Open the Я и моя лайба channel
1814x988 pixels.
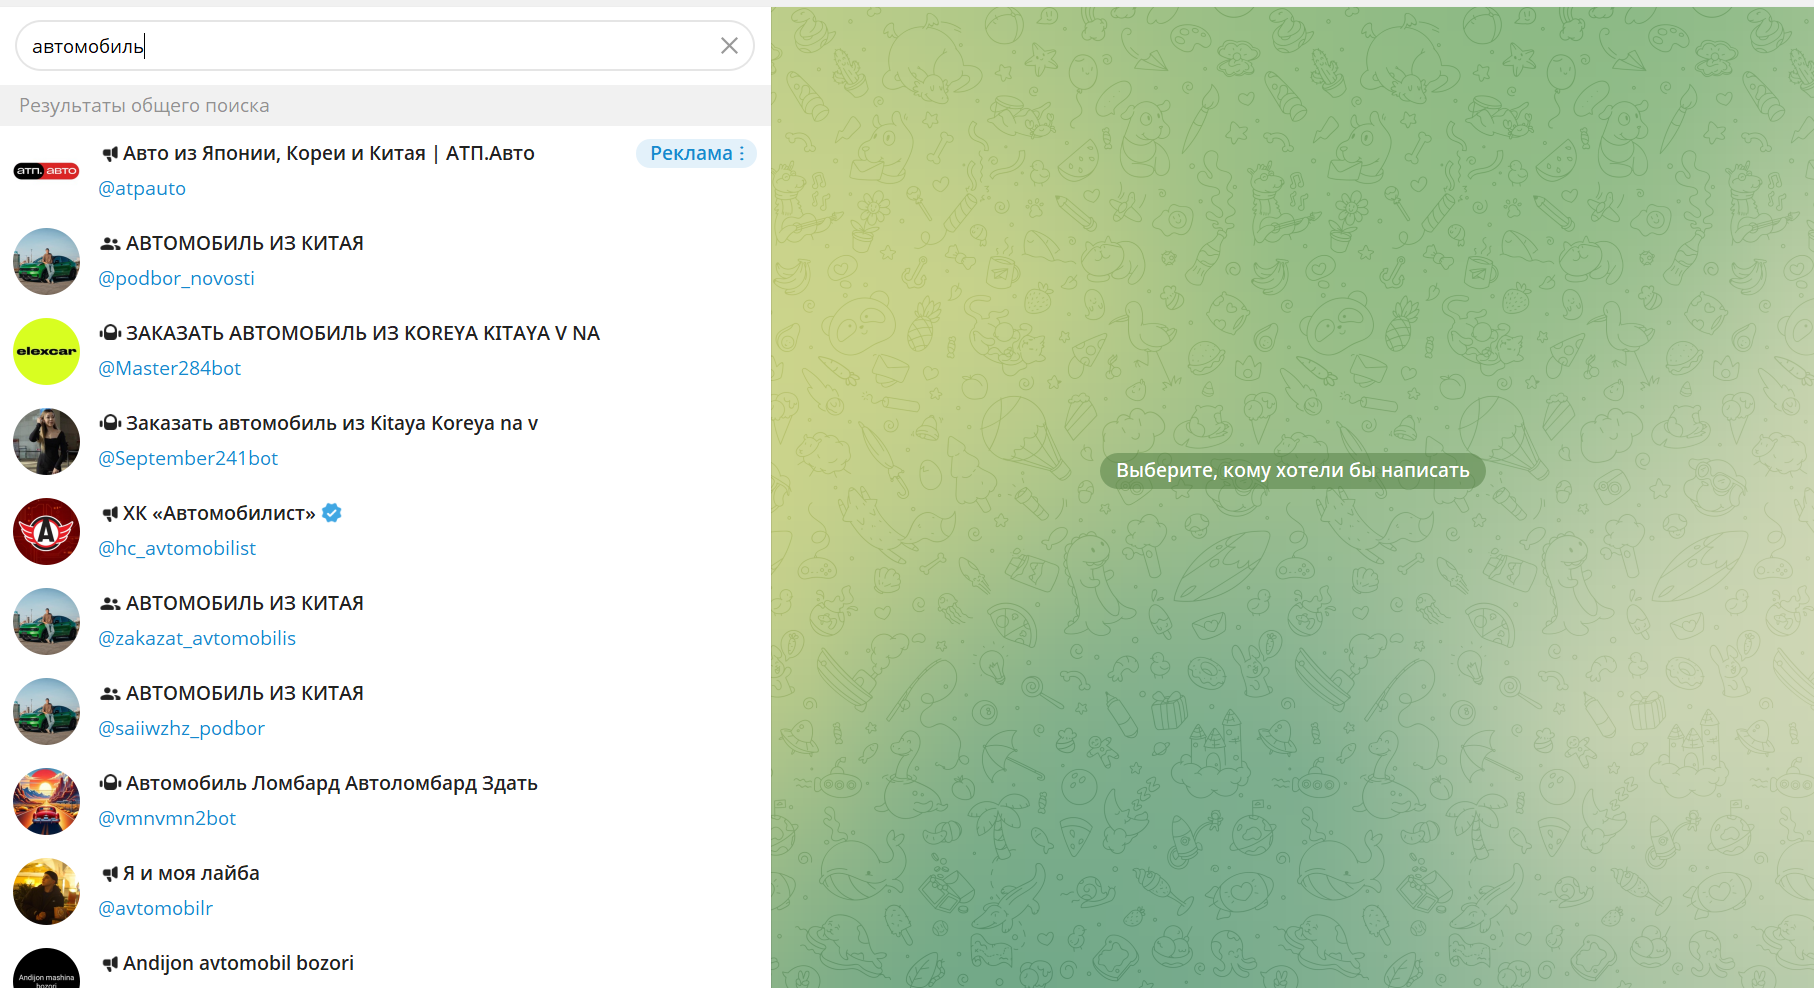pos(385,891)
